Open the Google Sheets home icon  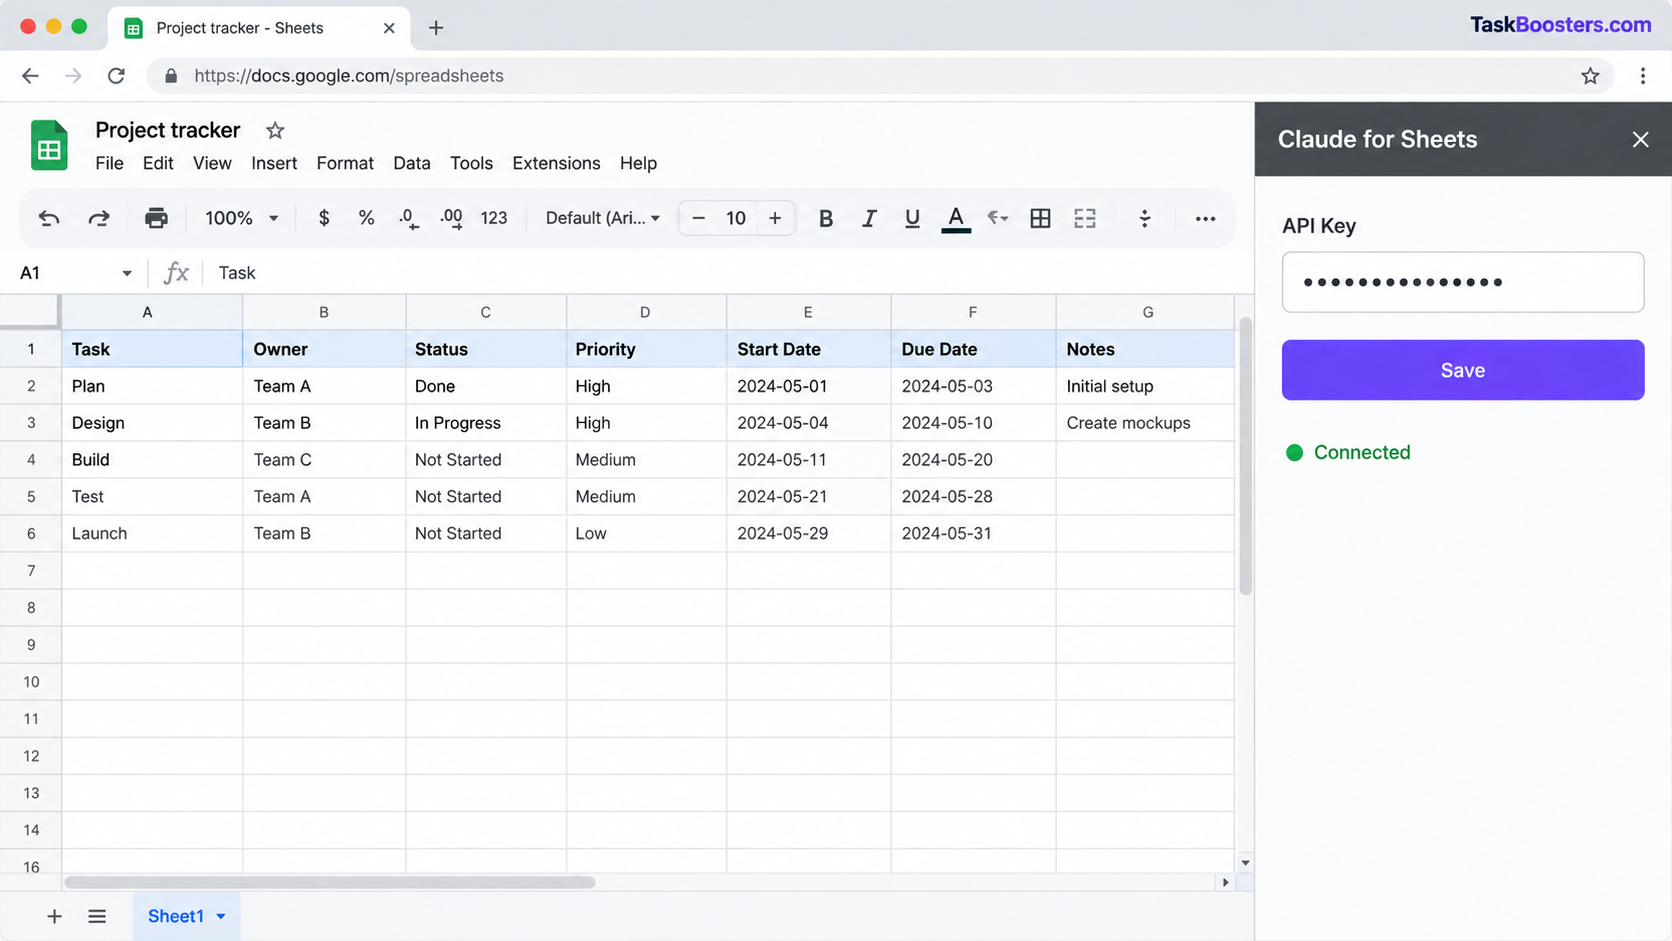tap(49, 145)
